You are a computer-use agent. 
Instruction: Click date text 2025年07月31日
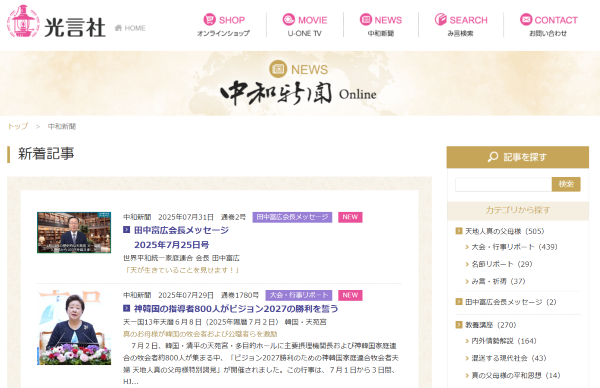(186, 217)
